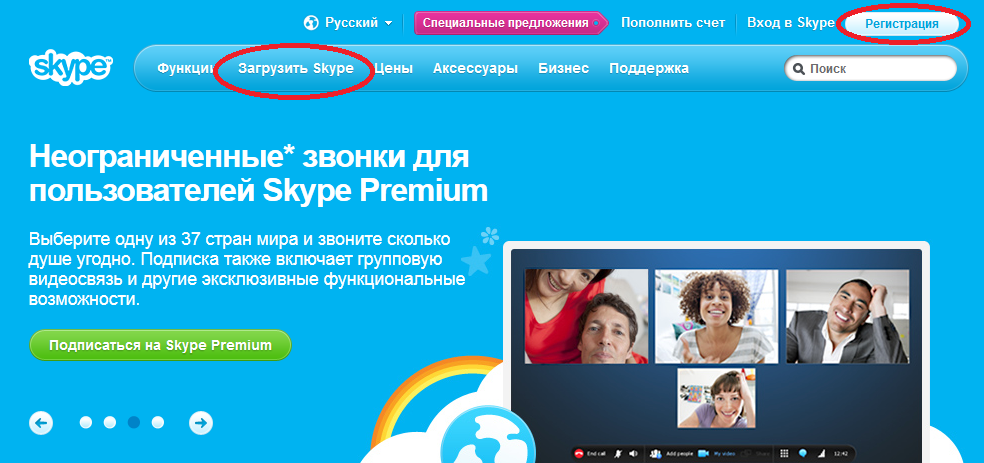984x463 pixels.
Task: Click the man in suit thumbnail
Action: point(848,316)
